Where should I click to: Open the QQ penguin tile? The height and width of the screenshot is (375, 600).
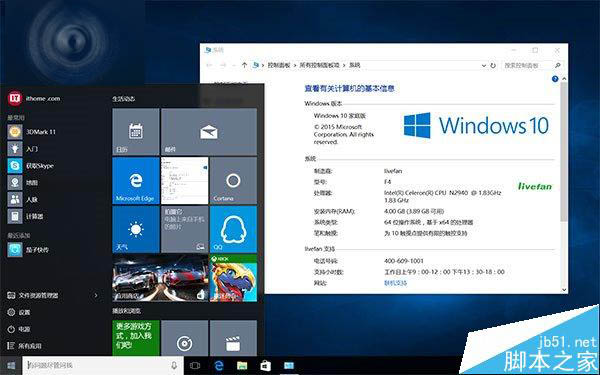click(x=233, y=229)
